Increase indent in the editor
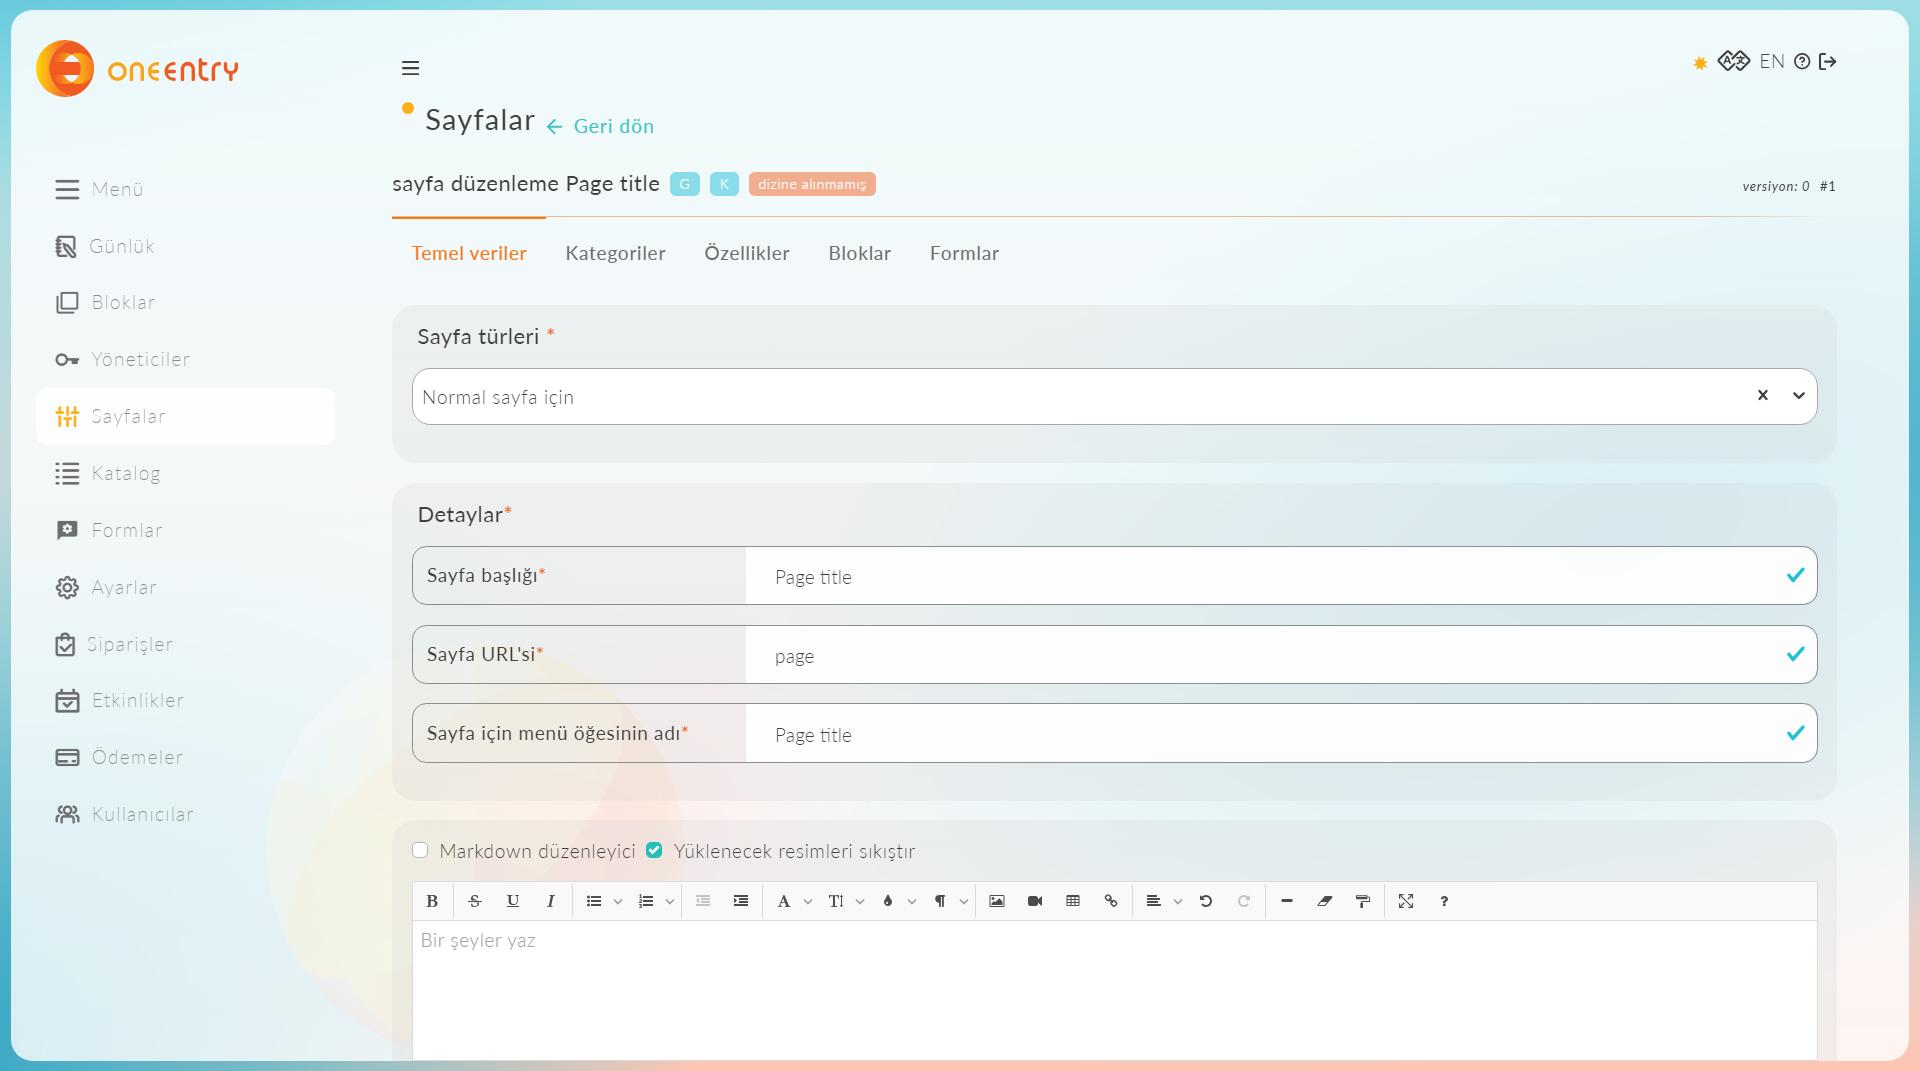The image size is (1920, 1071). coord(741,901)
